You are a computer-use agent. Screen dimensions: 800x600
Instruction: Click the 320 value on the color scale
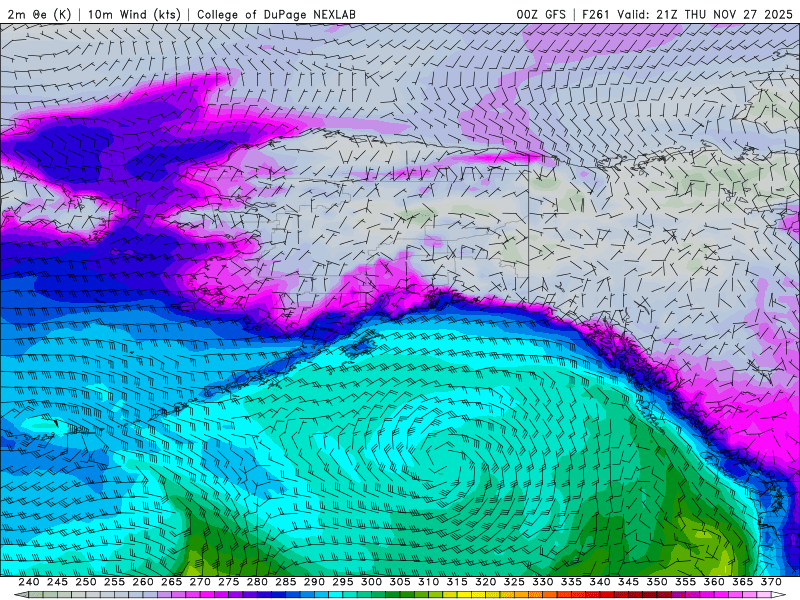pos(486,582)
